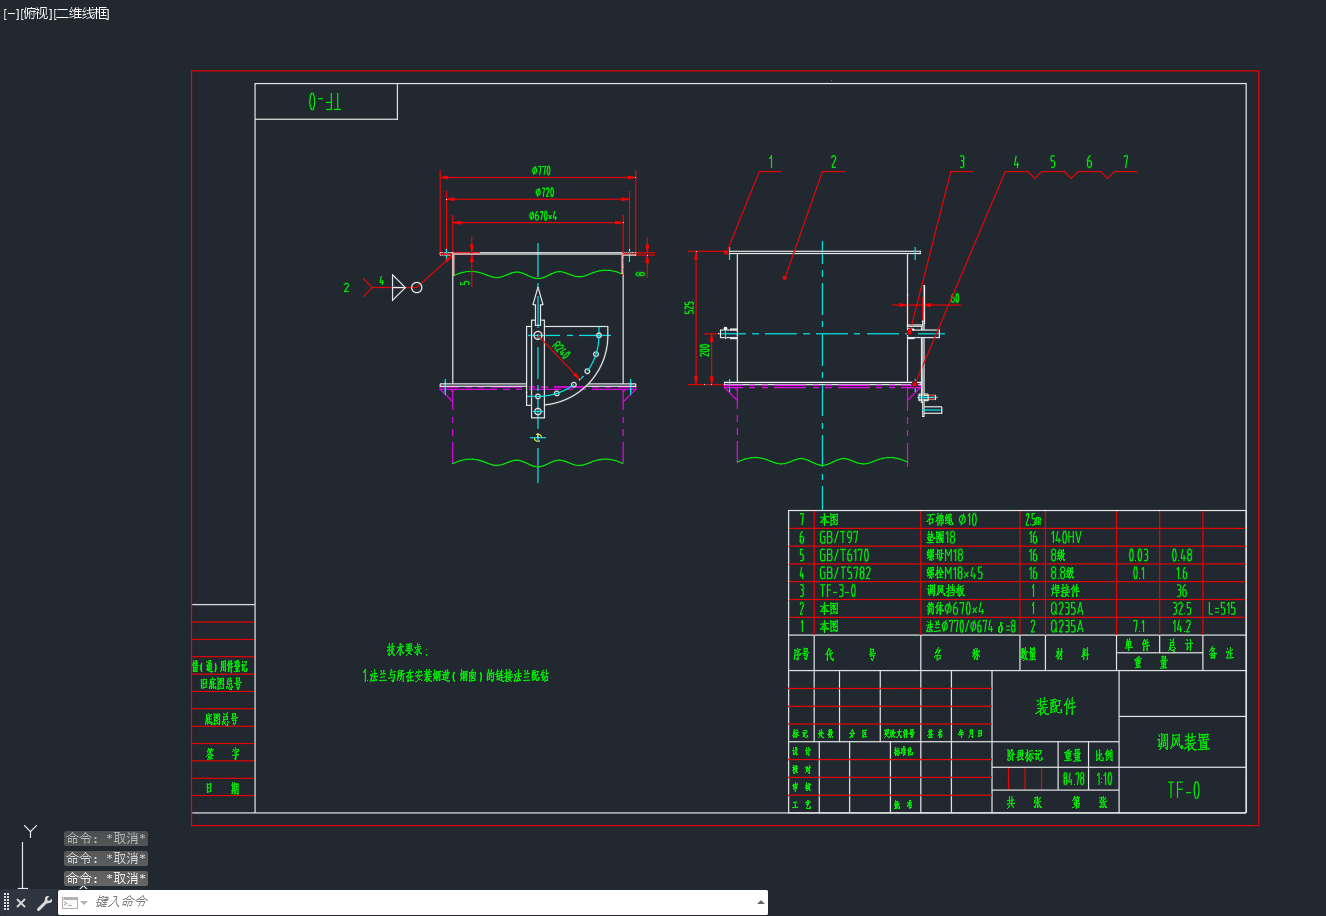Open the recent commands dropdown
Screen dimensions: 1326x916
tap(74, 903)
